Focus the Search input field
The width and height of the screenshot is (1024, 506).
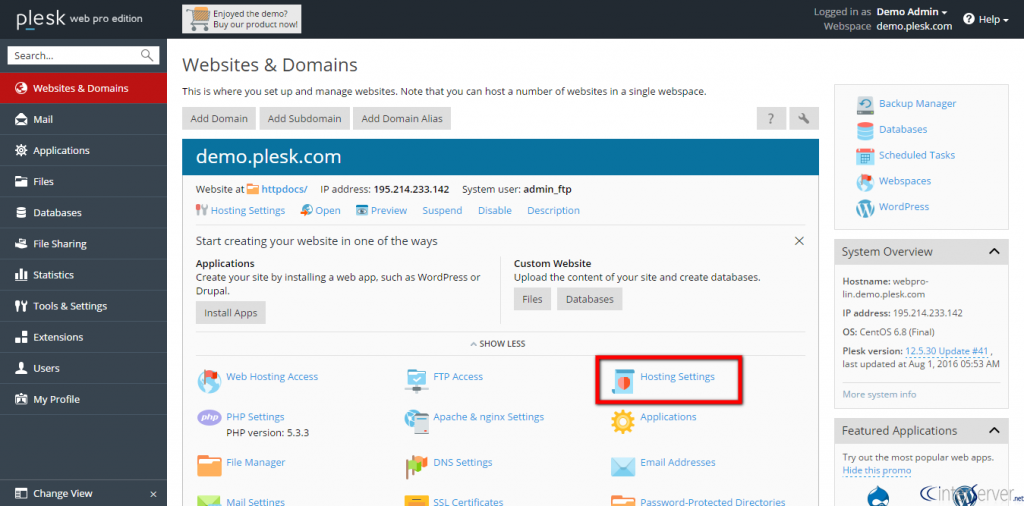click(x=74, y=55)
